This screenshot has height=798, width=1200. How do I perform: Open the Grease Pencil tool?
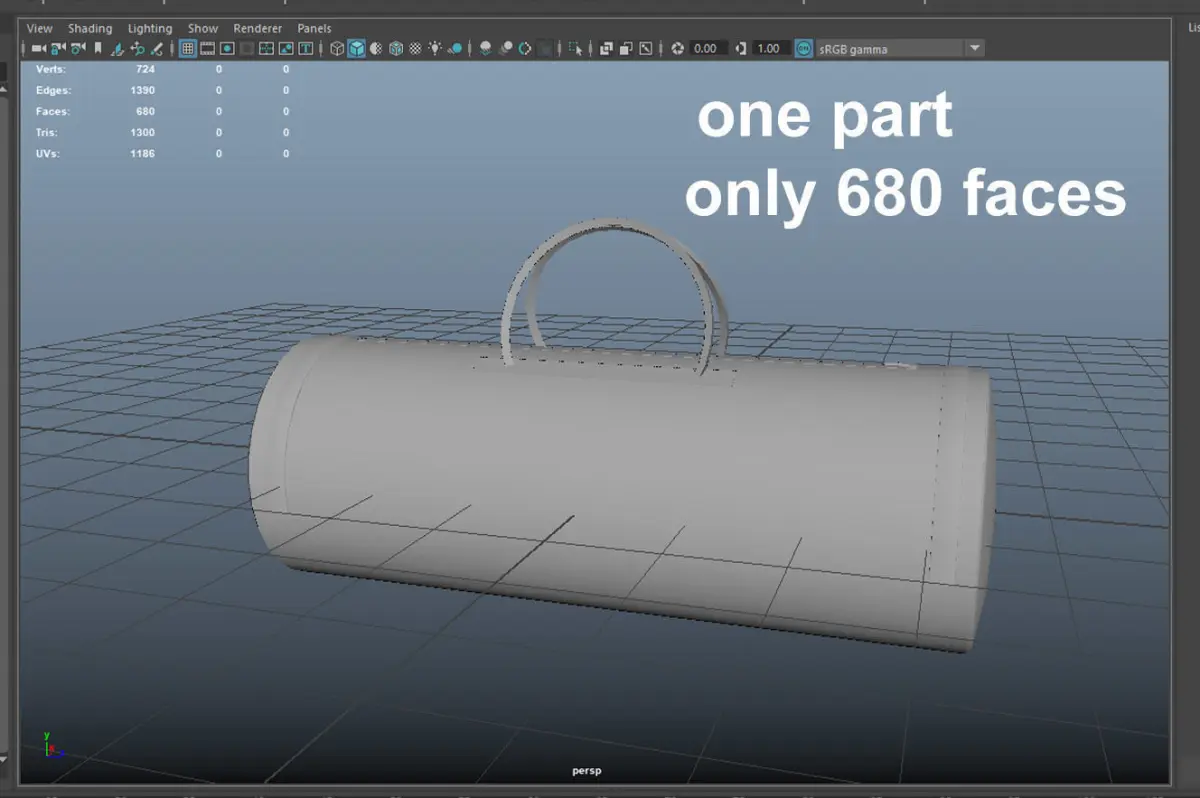157,48
